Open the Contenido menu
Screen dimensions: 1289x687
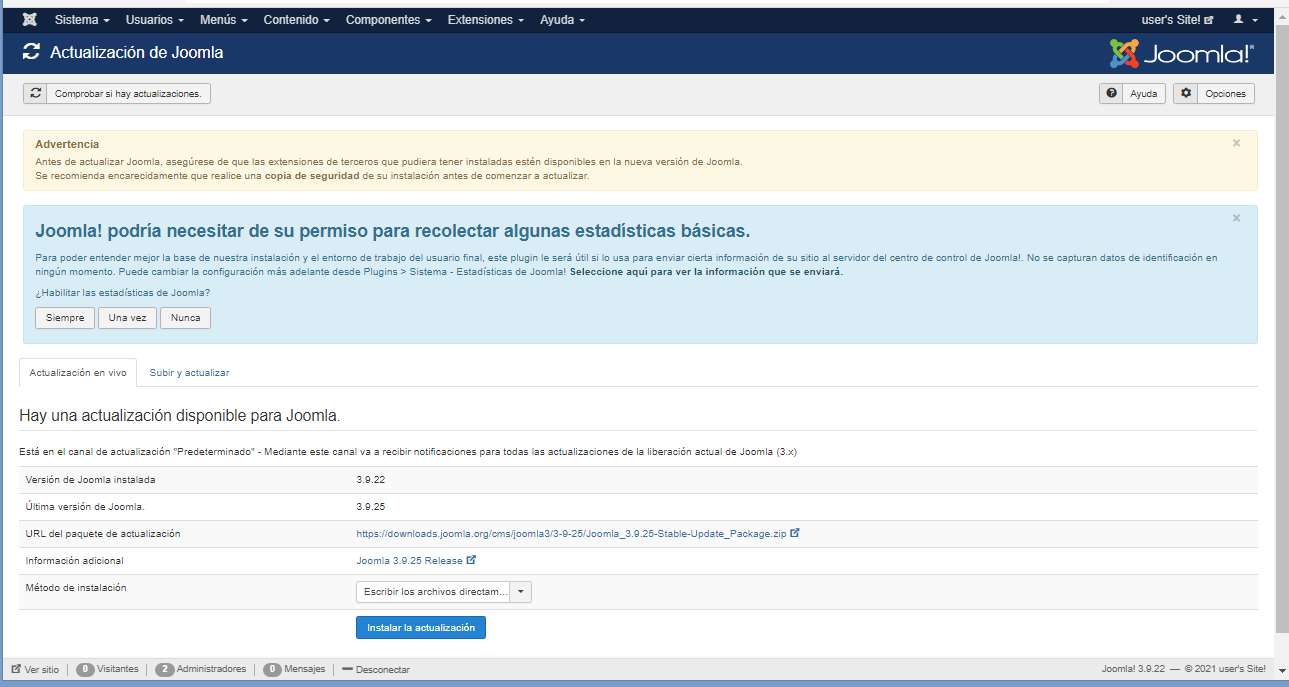[x=296, y=20]
